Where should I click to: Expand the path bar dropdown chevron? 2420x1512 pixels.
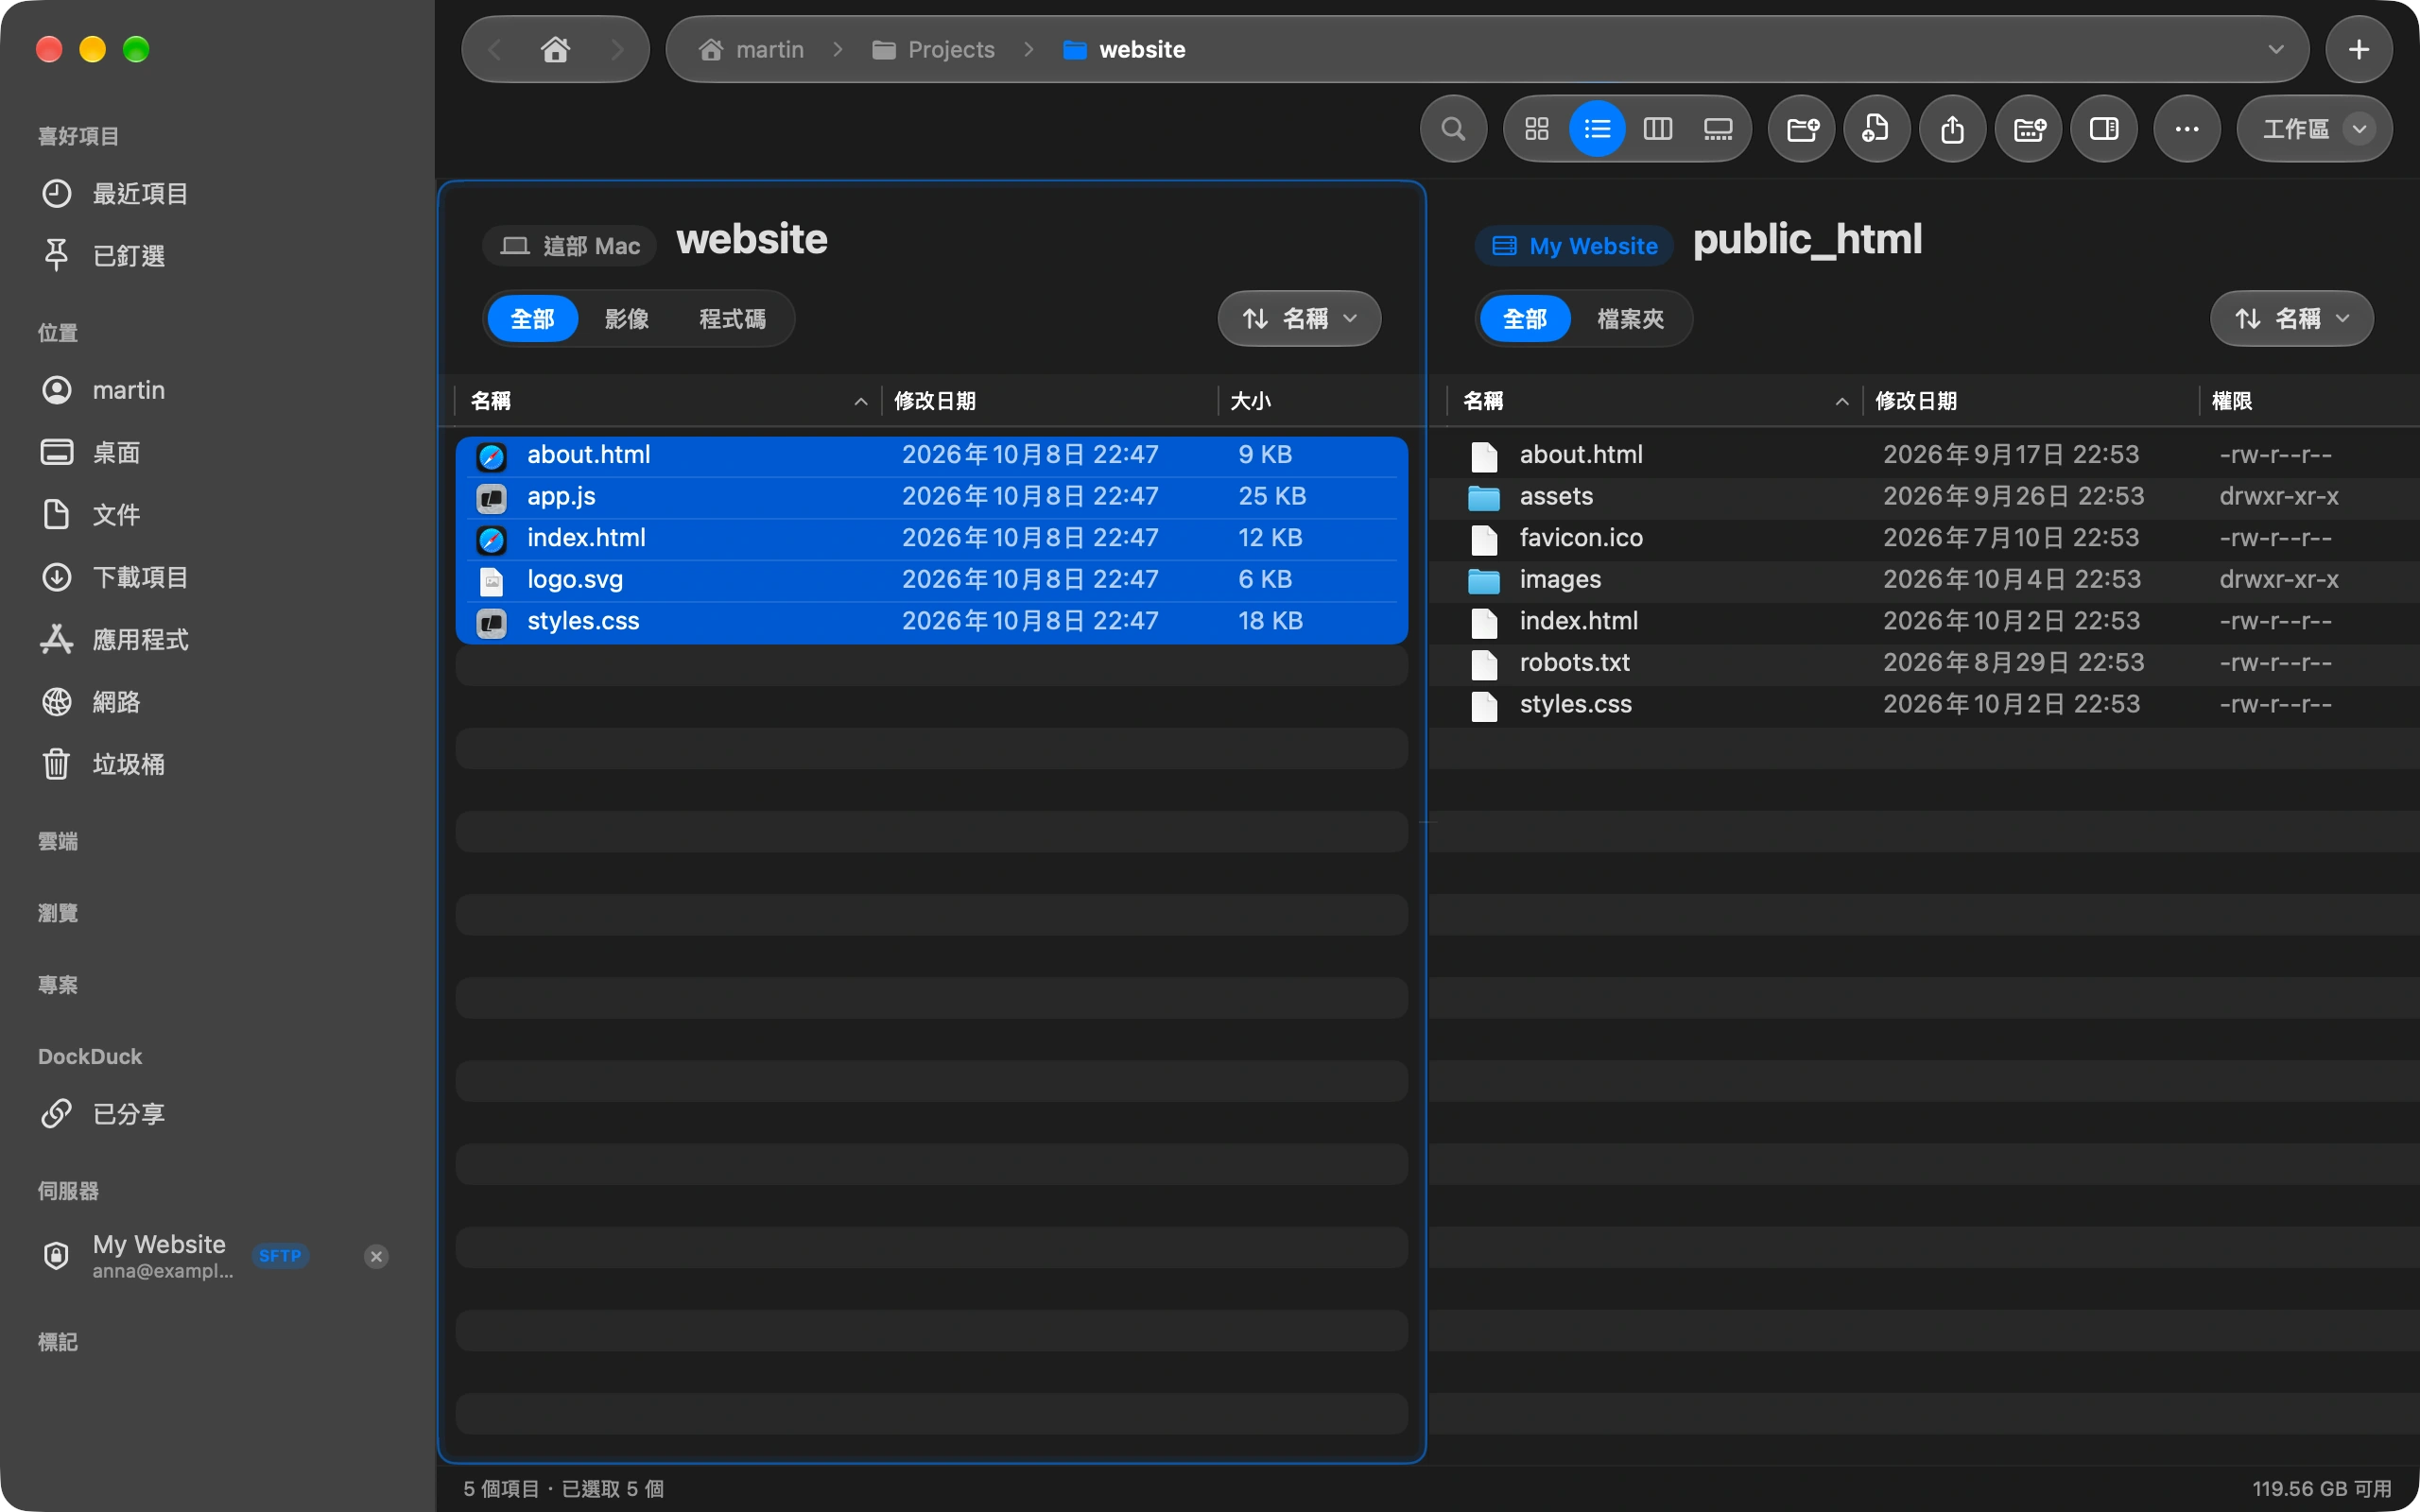tap(2277, 49)
